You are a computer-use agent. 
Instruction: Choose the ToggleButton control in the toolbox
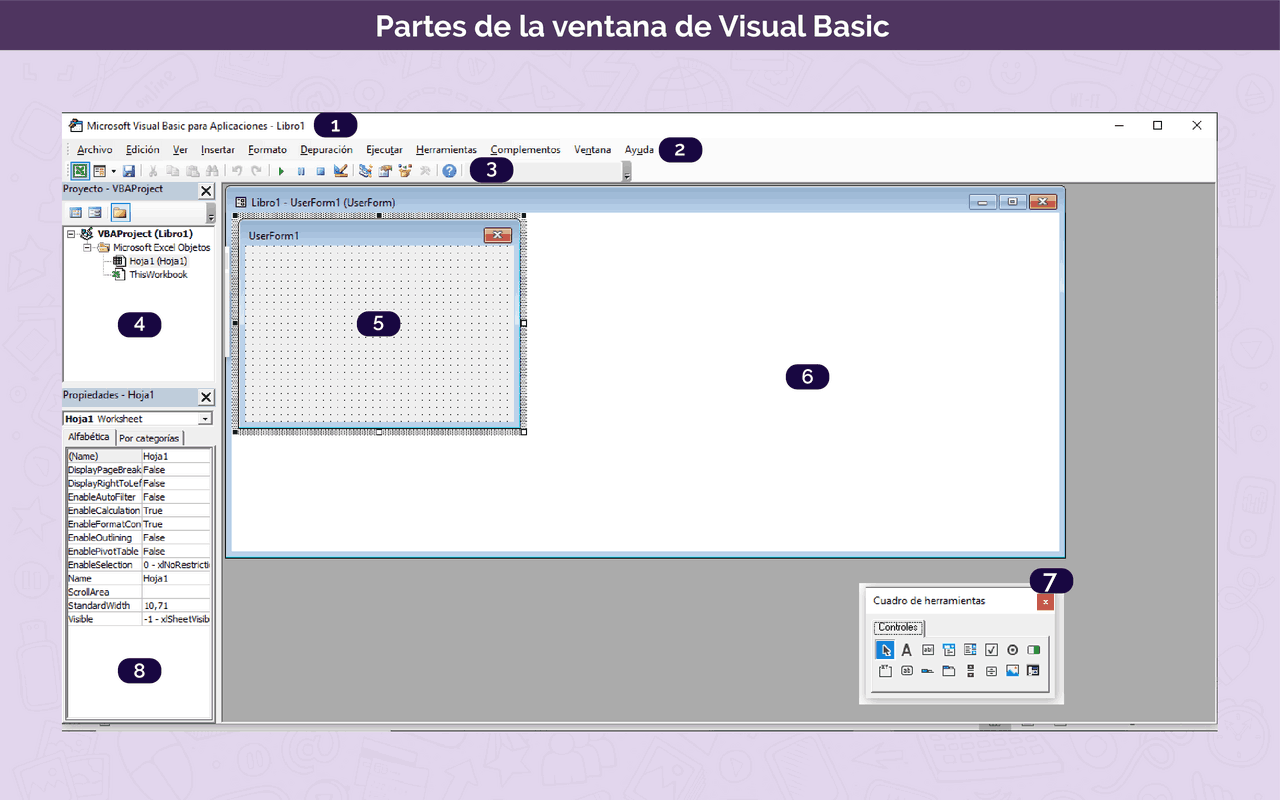[1033, 650]
